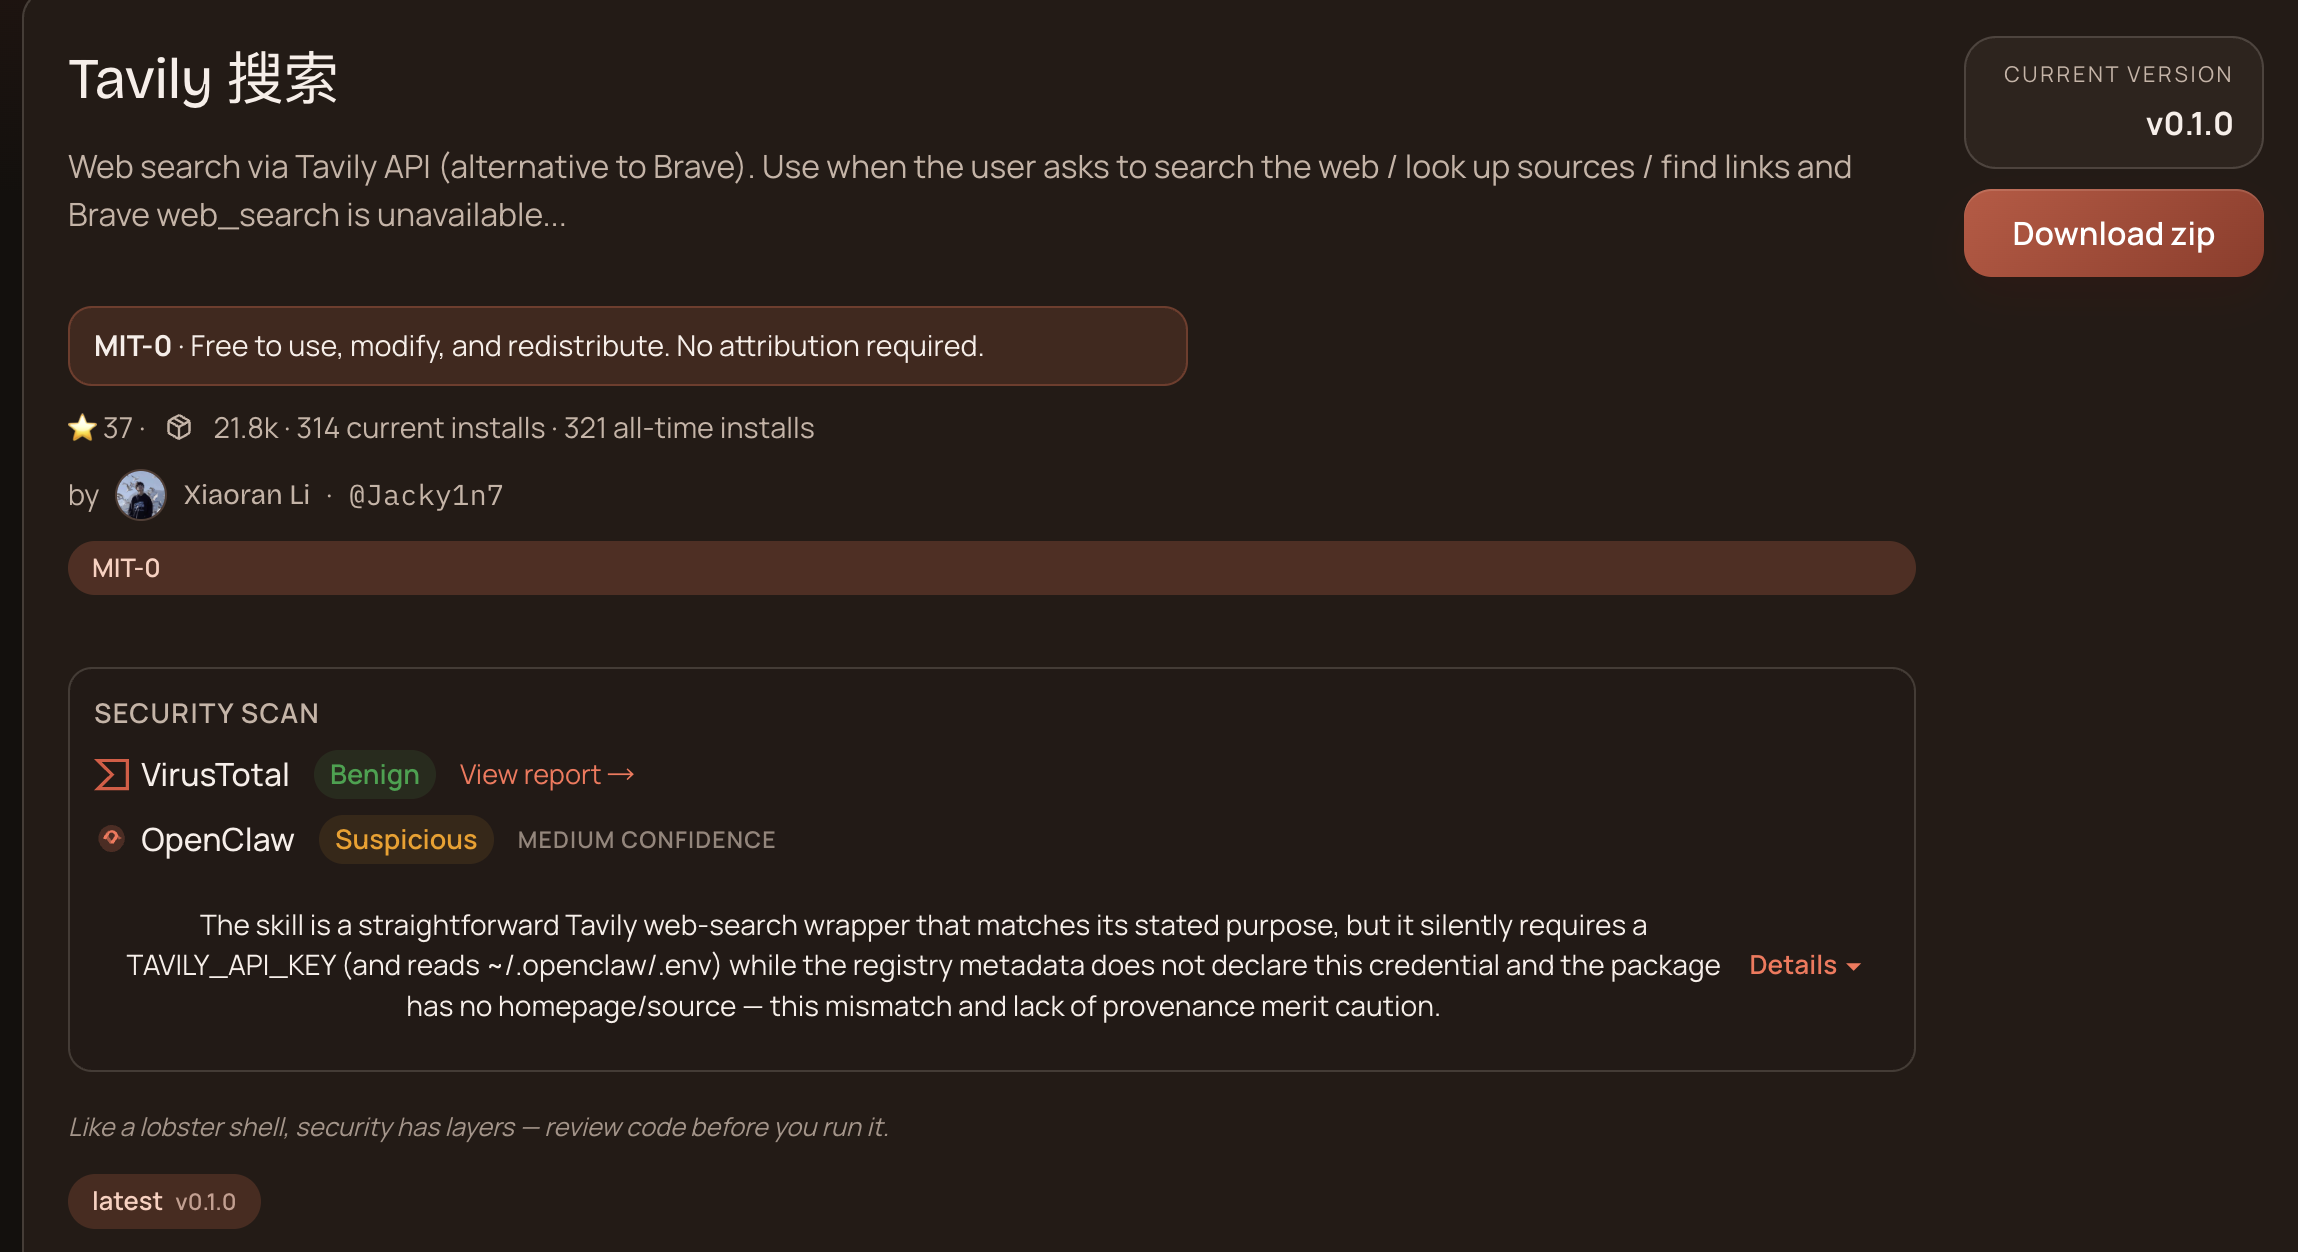The width and height of the screenshot is (2298, 1252).
Task: Click the 314 current installs stat
Action: point(421,428)
